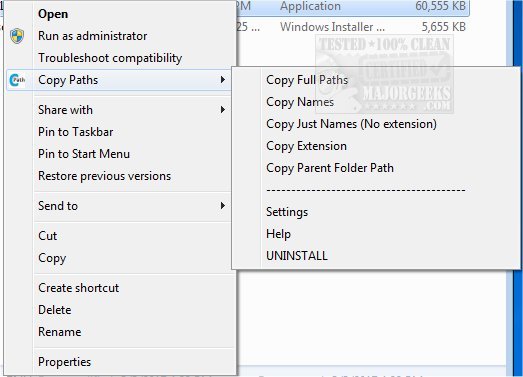This screenshot has width=523, height=377.
Task: Choose Troubleshoot compatibility
Action: [x=110, y=58]
